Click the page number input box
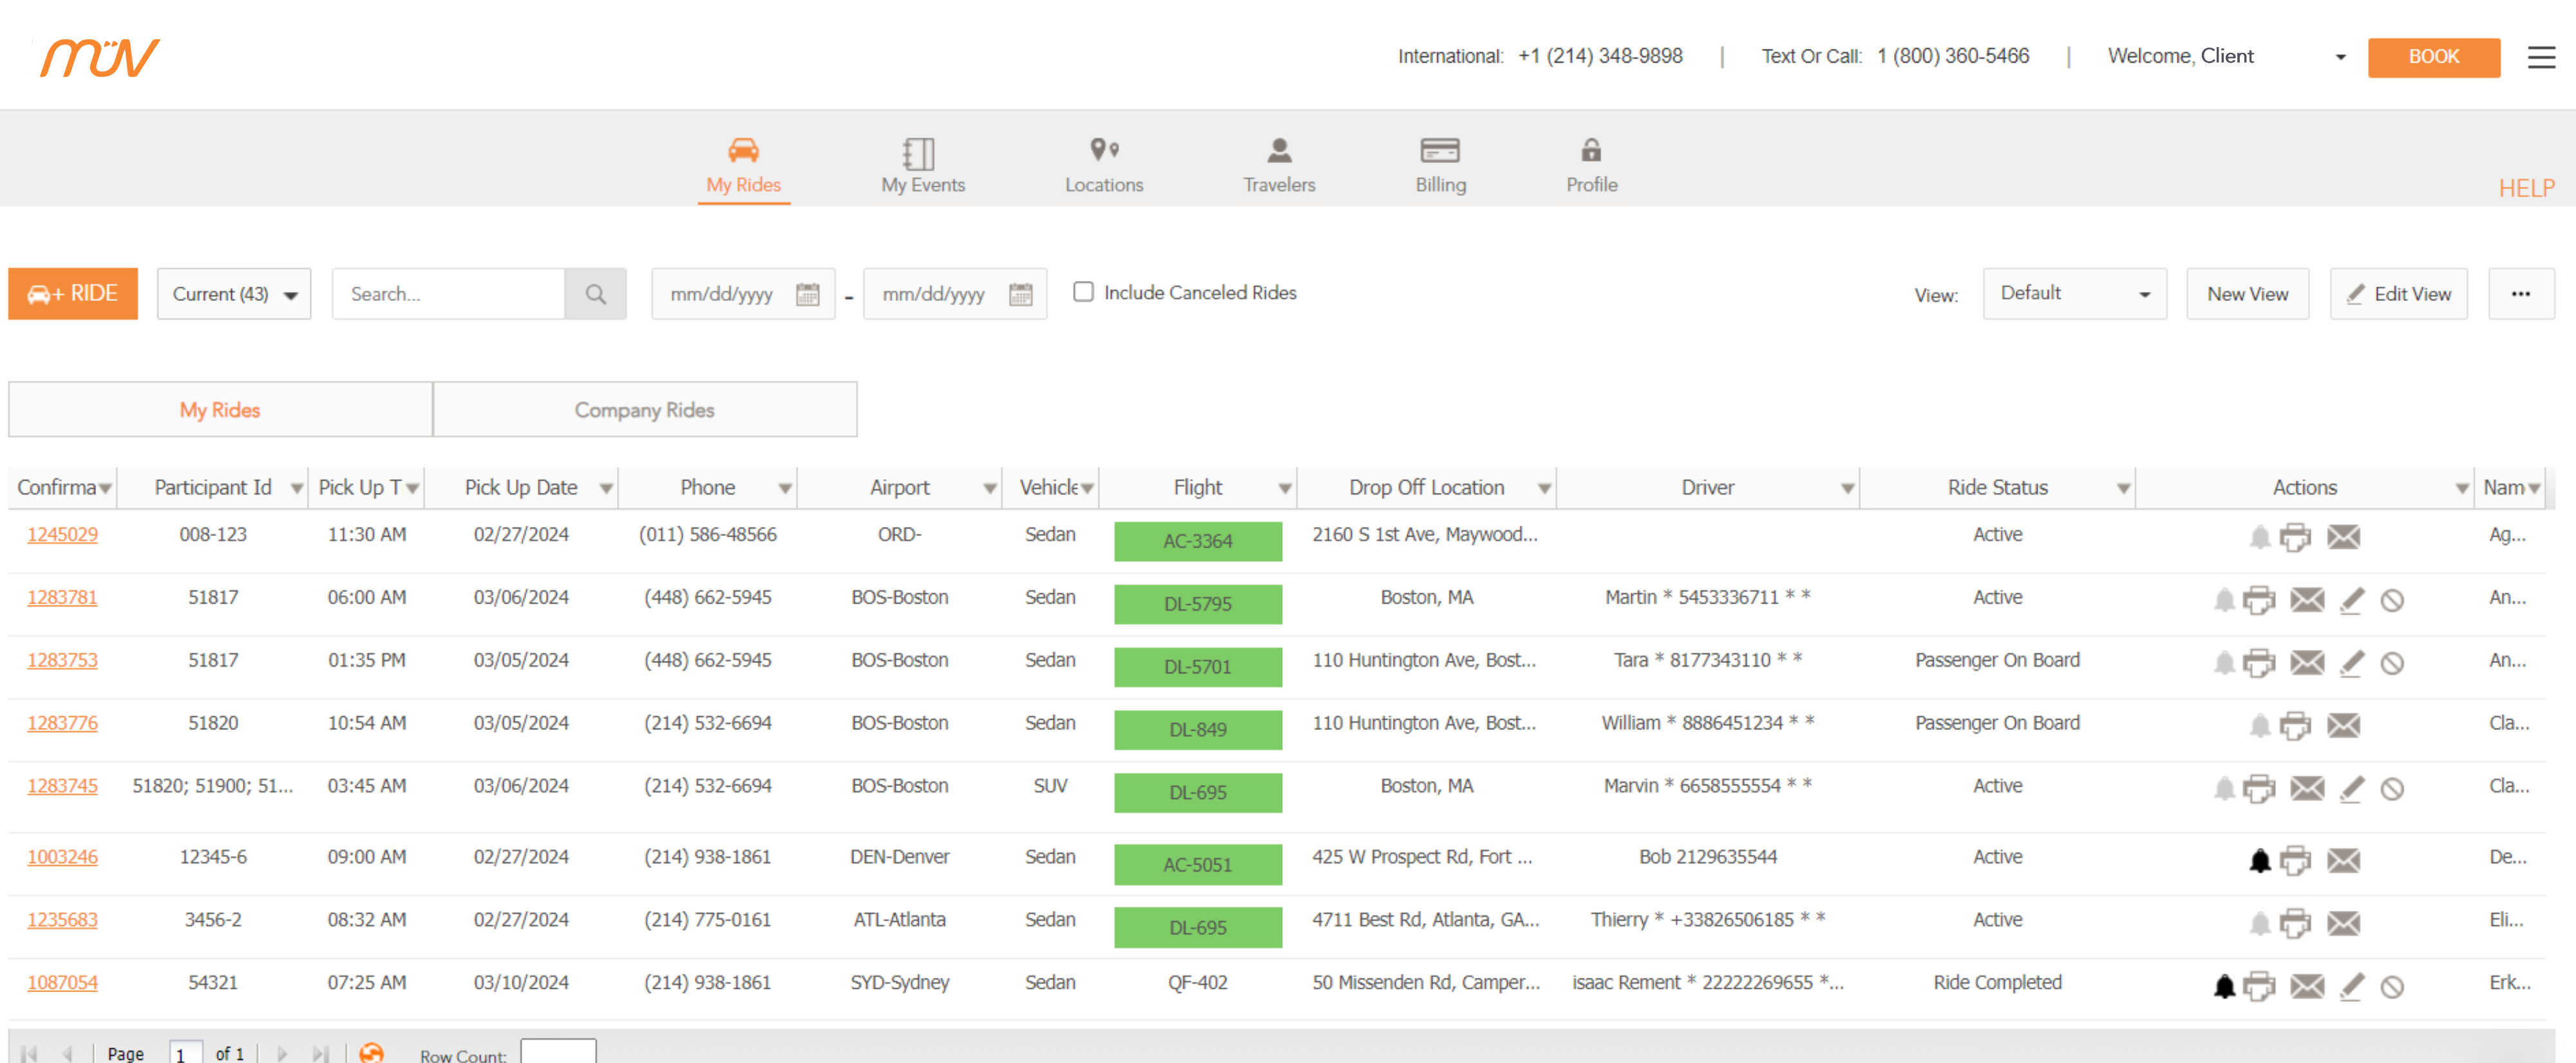Image resolution: width=2576 pixels, height=1063 pixels. (x=186, y=1053)
